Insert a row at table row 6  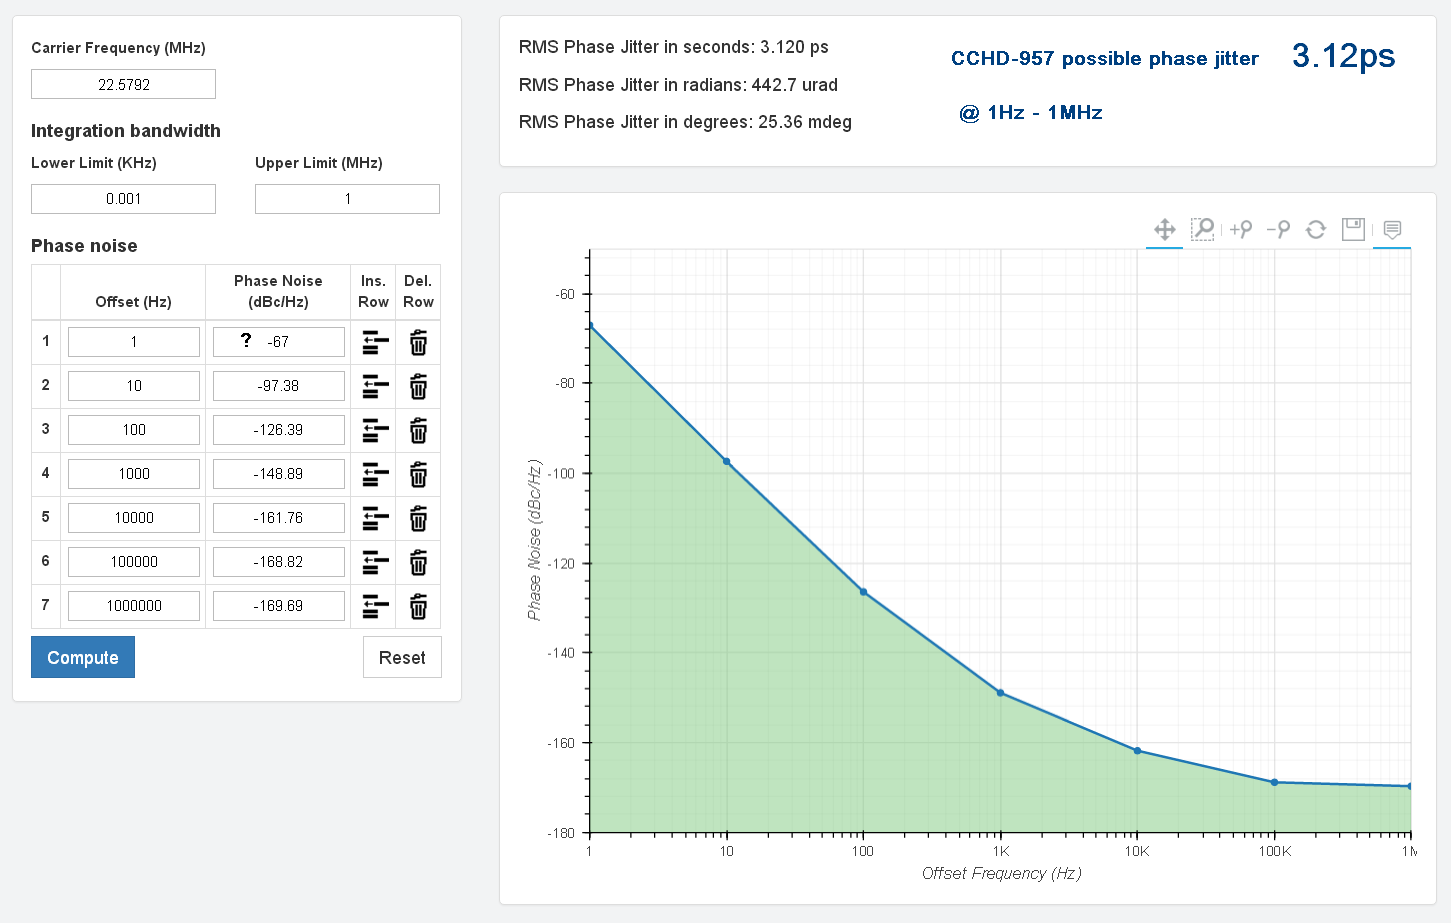coord(375,563)
